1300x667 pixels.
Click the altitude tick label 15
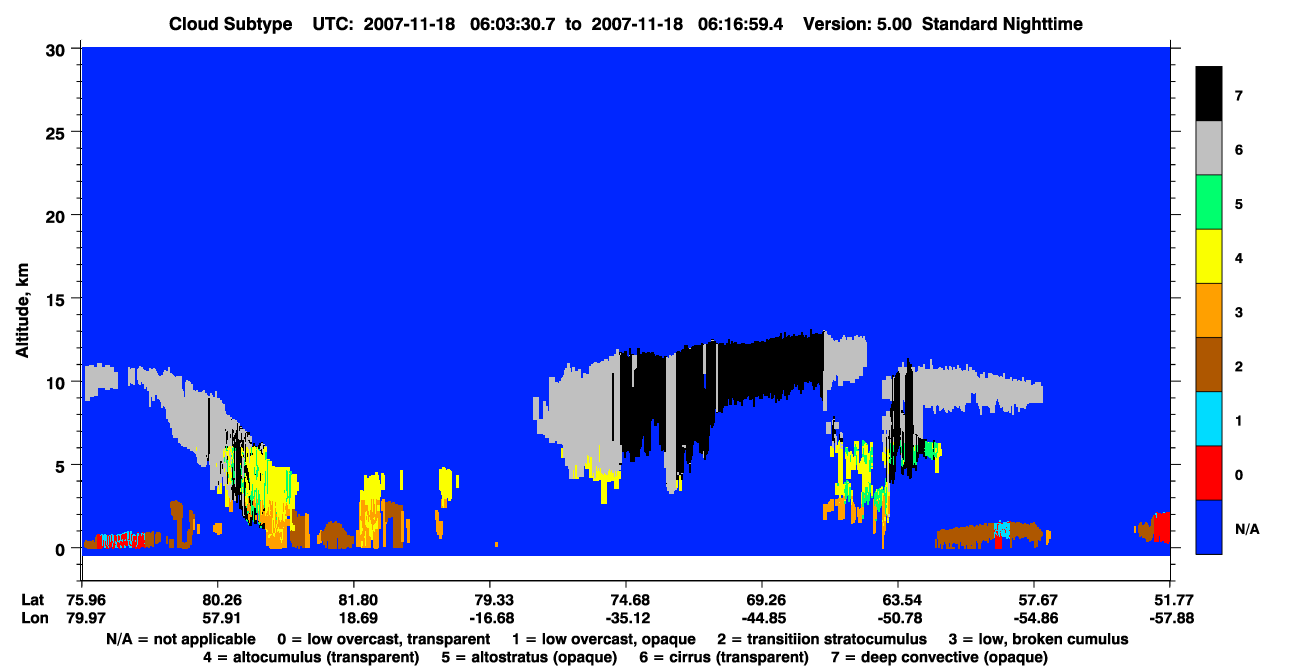pos(57,298)
